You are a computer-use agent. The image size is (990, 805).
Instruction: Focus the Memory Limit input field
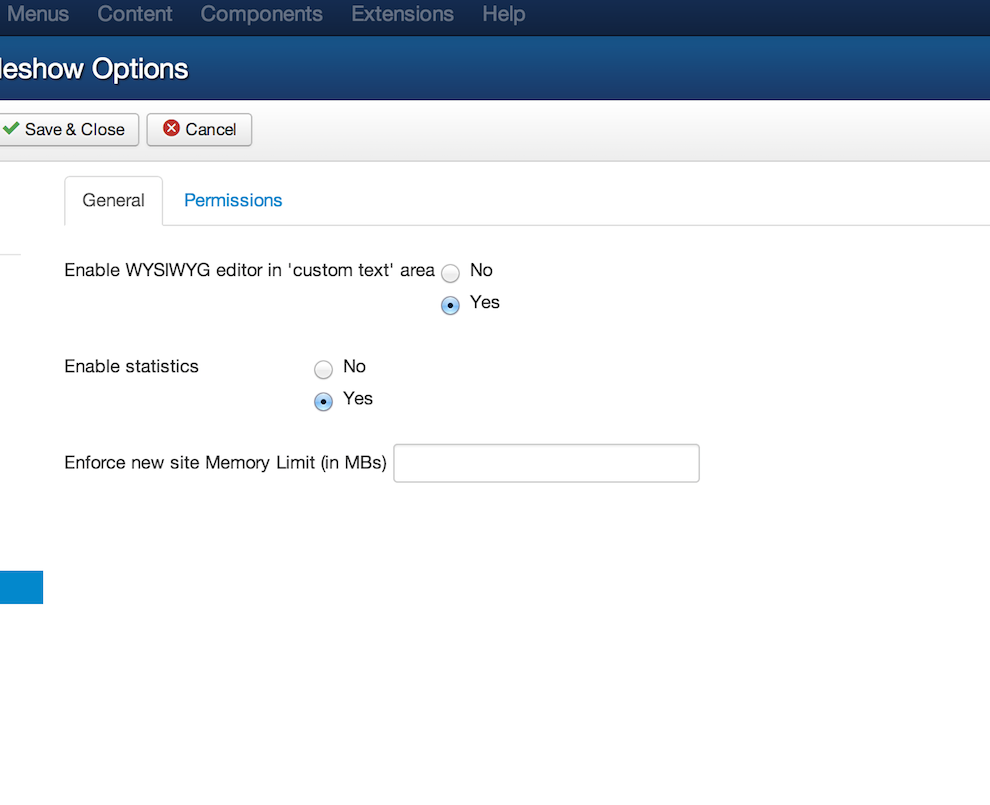coord(546,463)
